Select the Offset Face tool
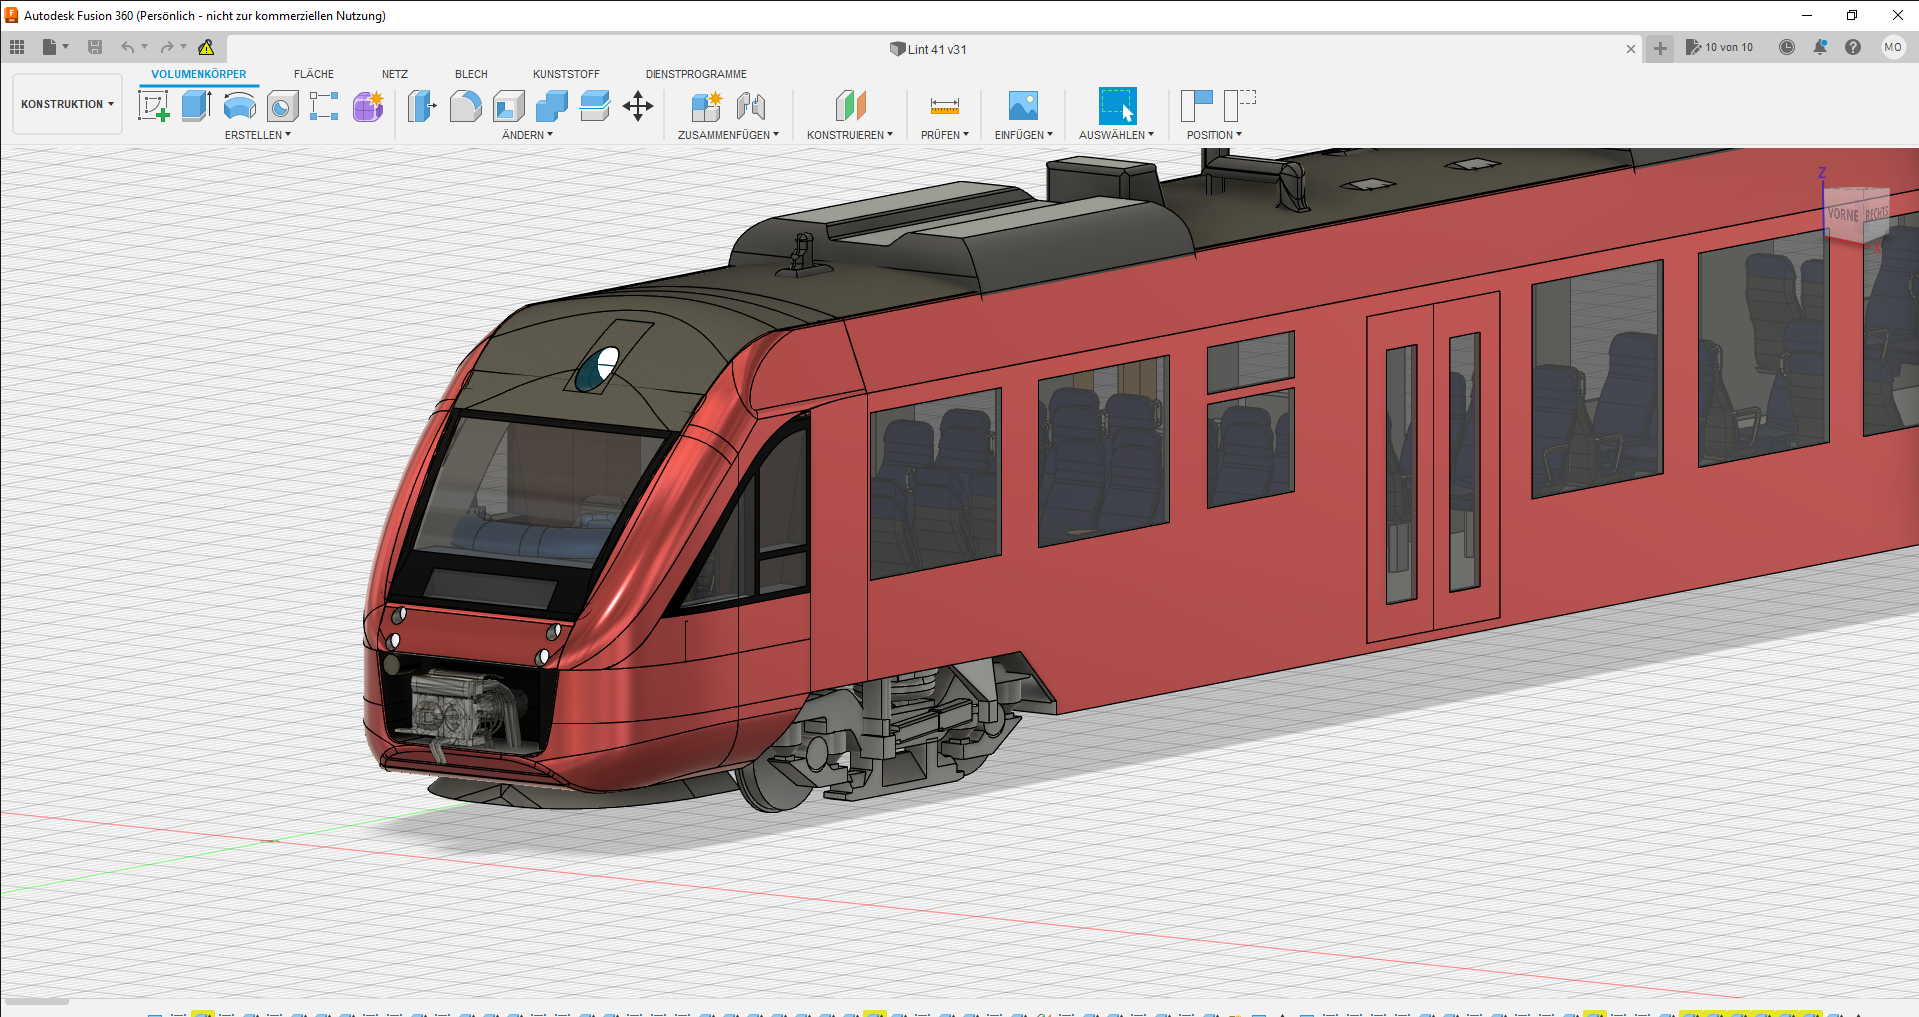This screenshot has height=1017, width=1919. click(x=595, y=106)
